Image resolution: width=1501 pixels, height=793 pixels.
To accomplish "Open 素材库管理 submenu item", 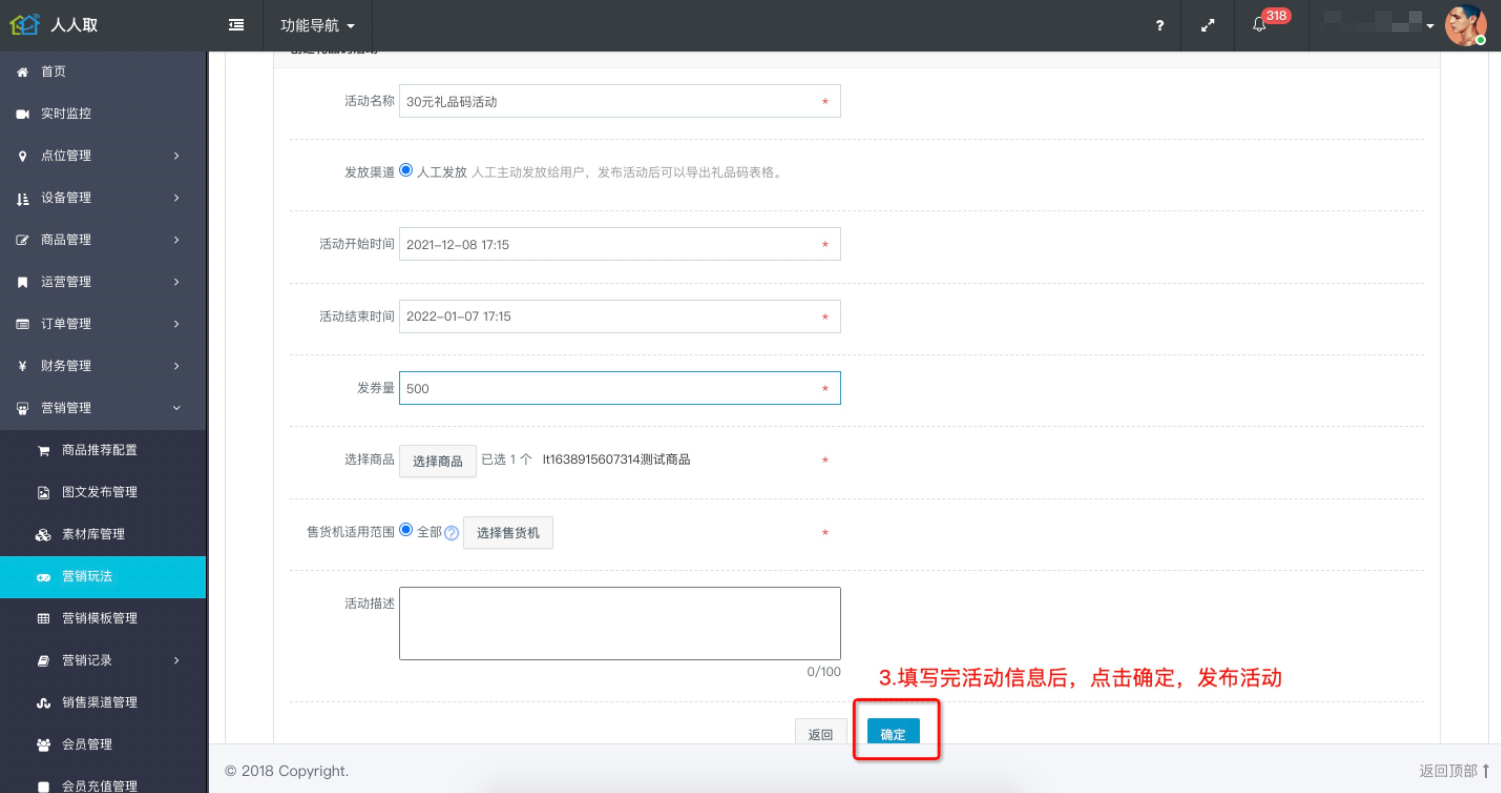I will (x=103, y=534).
